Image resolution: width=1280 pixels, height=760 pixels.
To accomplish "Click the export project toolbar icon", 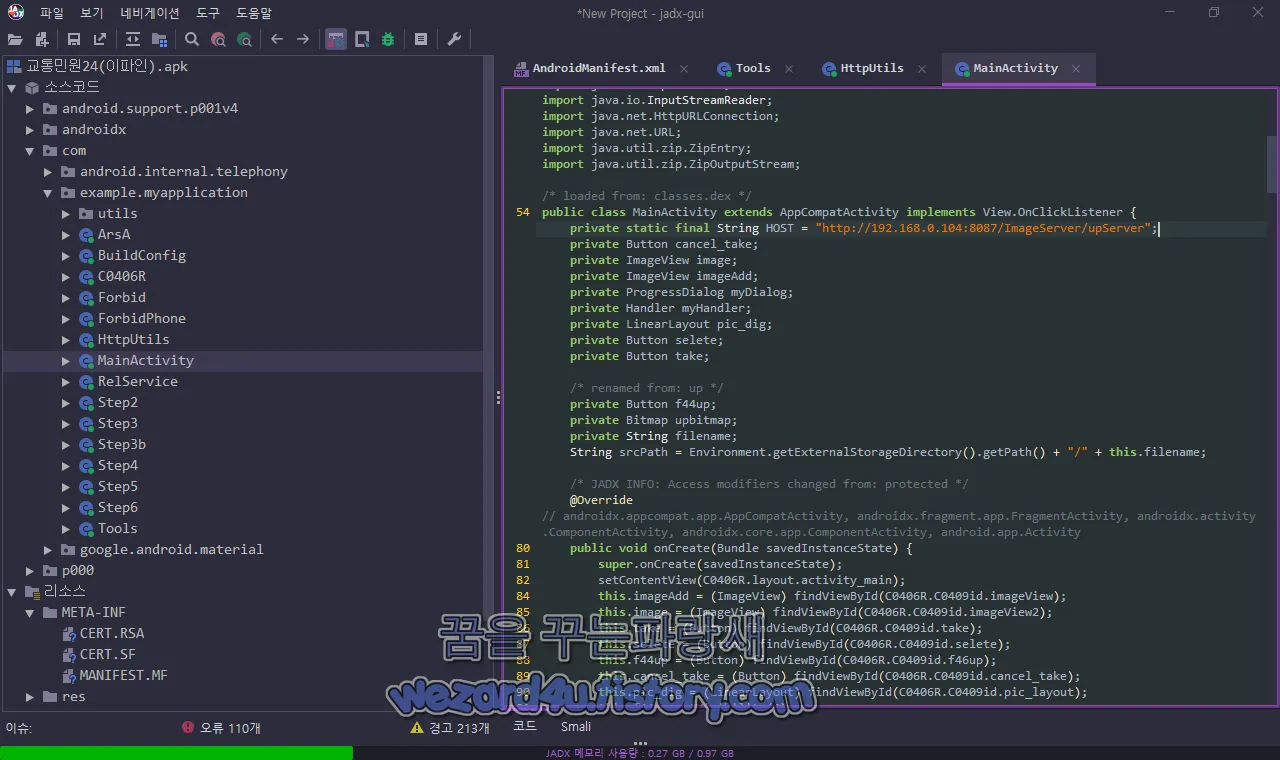I will (x=100, y=39).
